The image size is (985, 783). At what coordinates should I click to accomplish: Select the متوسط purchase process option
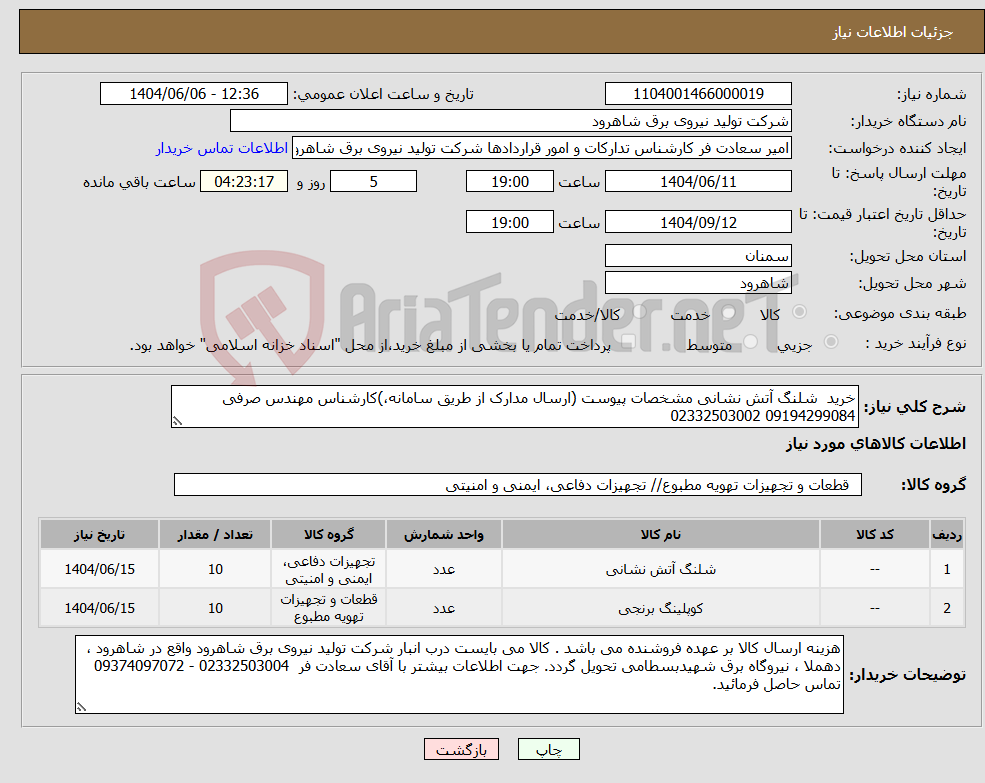click(748, 342)
